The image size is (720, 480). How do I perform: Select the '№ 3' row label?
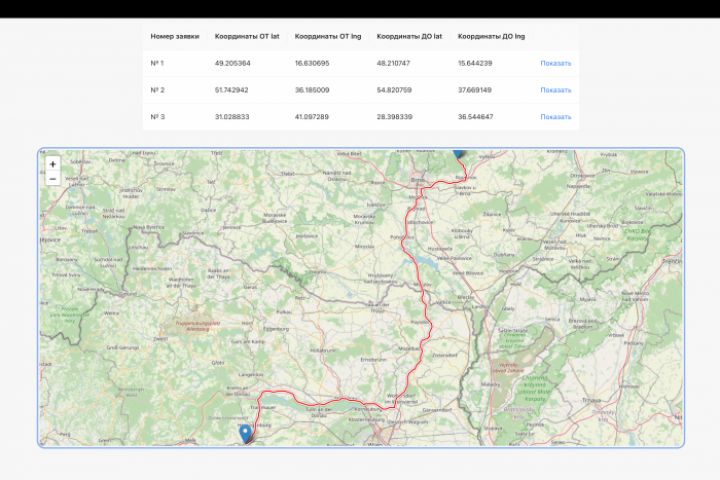point(157,117)
